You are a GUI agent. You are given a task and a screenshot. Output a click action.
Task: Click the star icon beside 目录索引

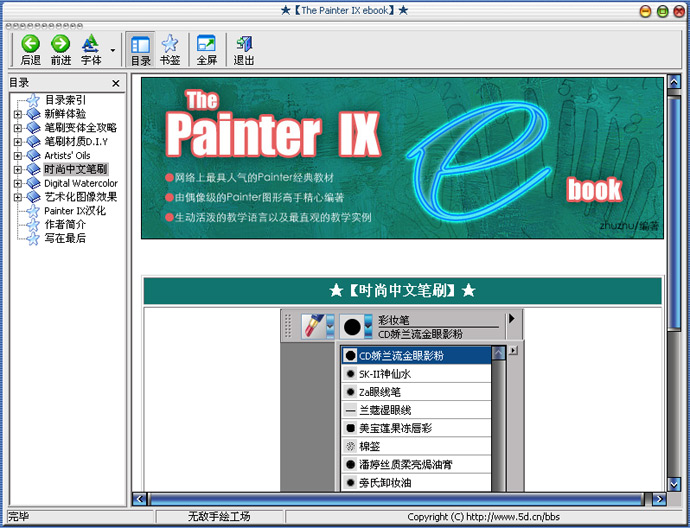[x=33, y=100]
